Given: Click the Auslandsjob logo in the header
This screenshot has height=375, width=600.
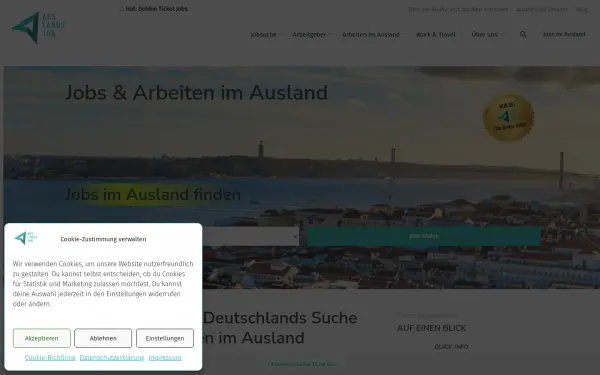Looking at the screenshot, I should click(x=38, y=28).
